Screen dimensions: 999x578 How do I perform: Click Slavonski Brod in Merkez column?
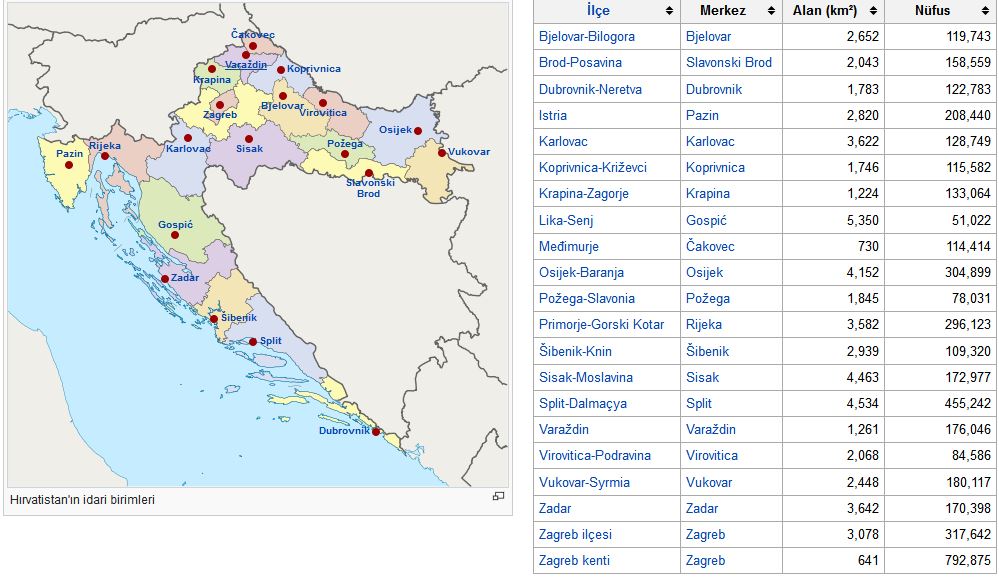click(x=728, y=63)
